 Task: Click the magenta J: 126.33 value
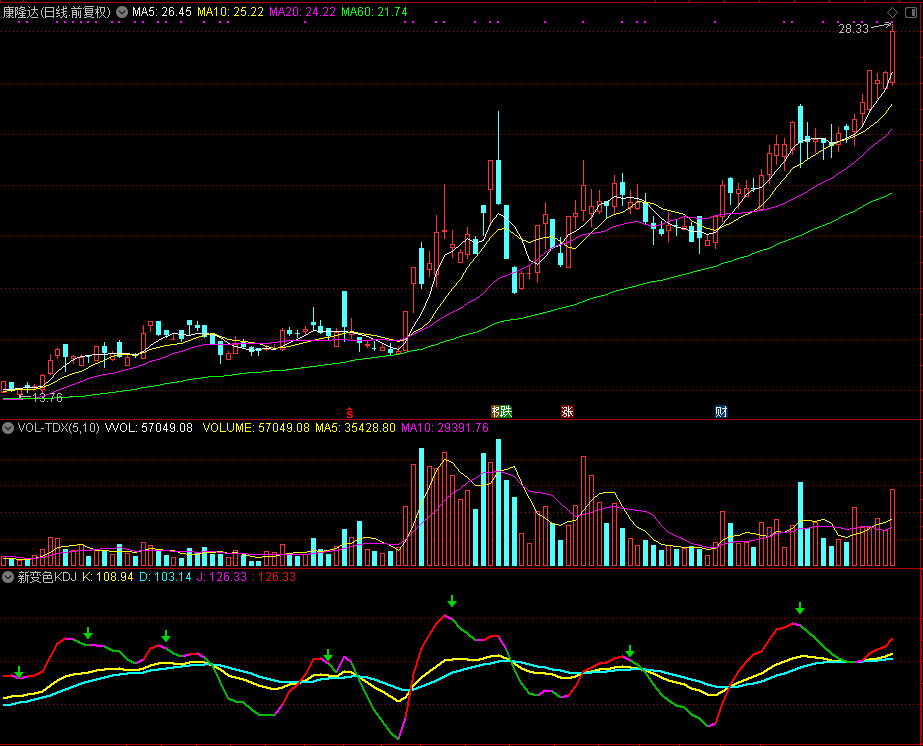click(x=222, y=577)
